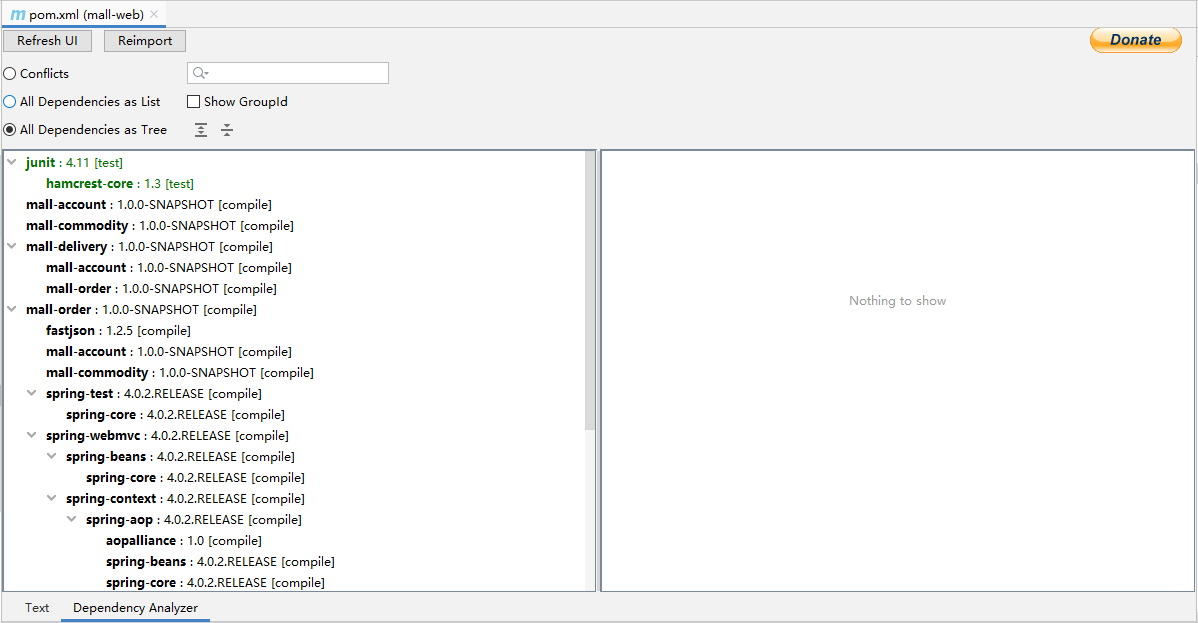
Task: Collapse the spring-webmvc node
Action: tap(32, 435)
